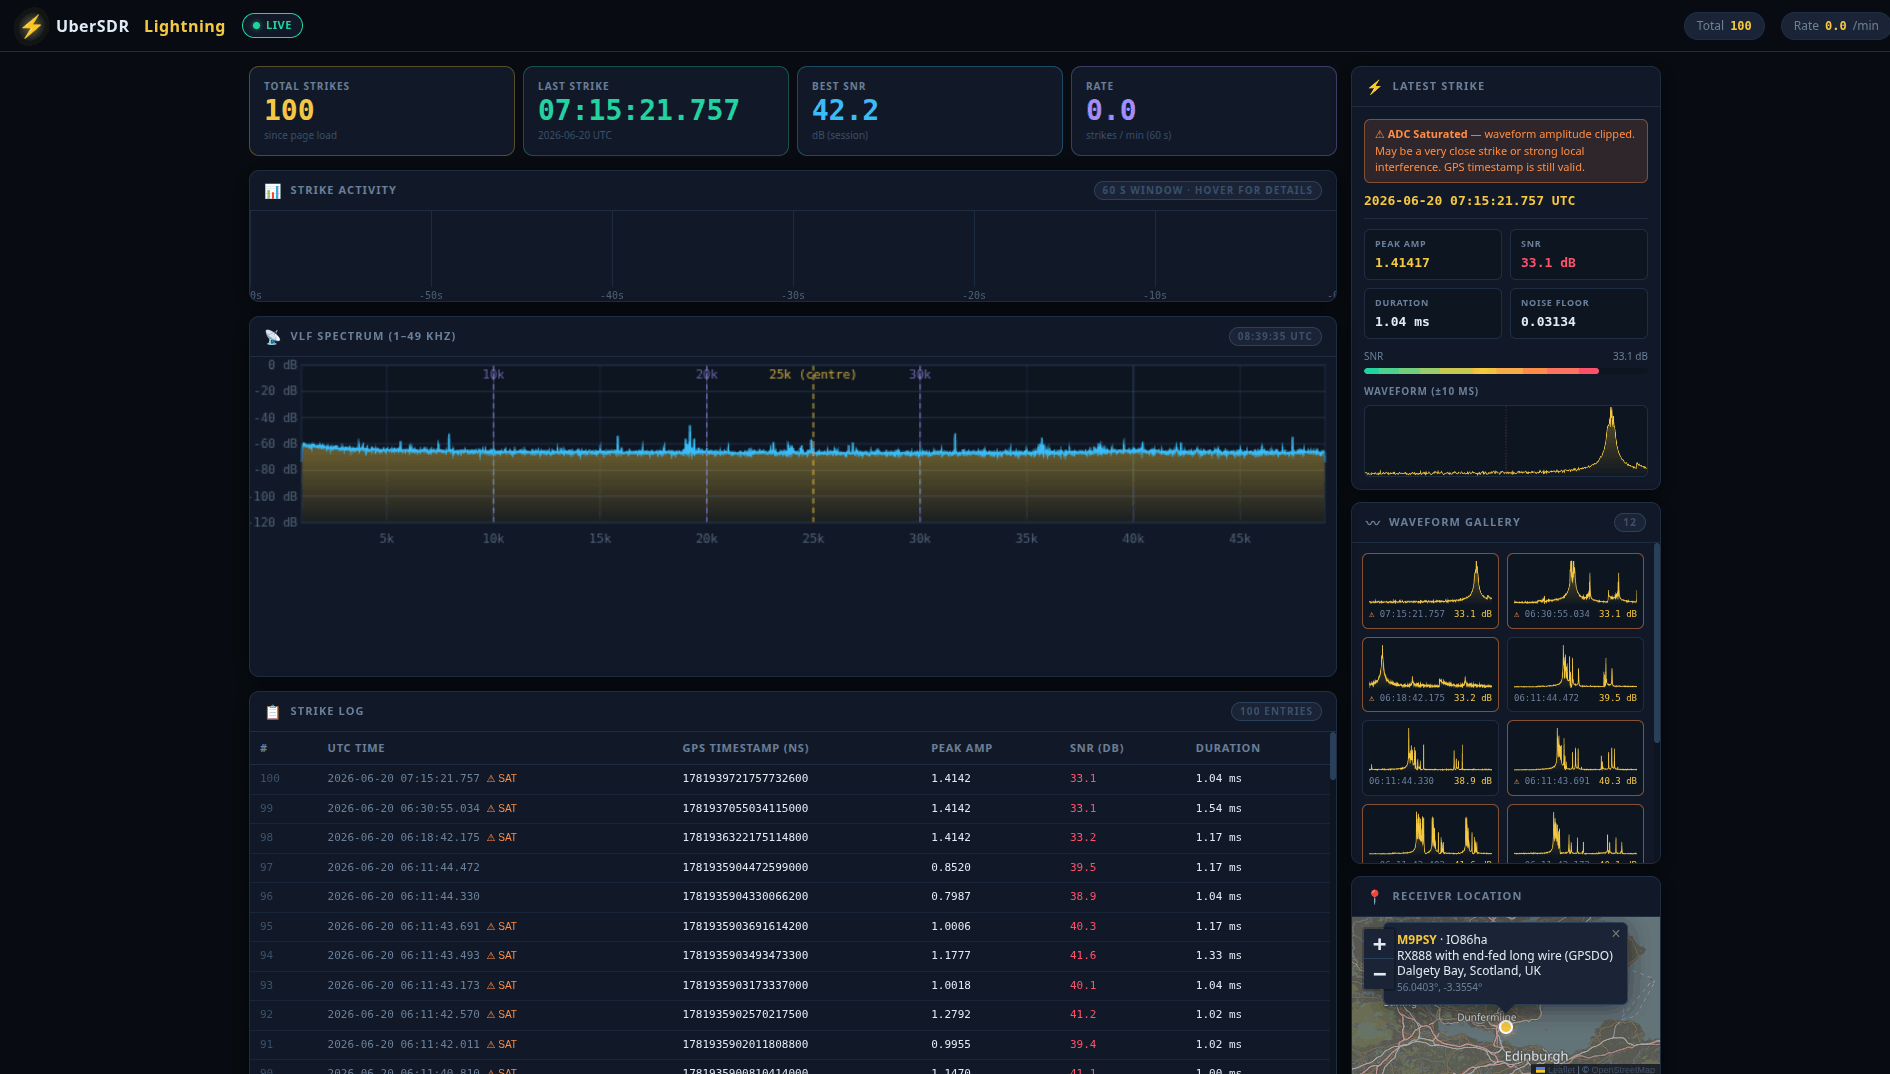Open gallery waveform 06:11:43.691
The height and width of the screenshot is (1074, 1890).
(1575, 757)
